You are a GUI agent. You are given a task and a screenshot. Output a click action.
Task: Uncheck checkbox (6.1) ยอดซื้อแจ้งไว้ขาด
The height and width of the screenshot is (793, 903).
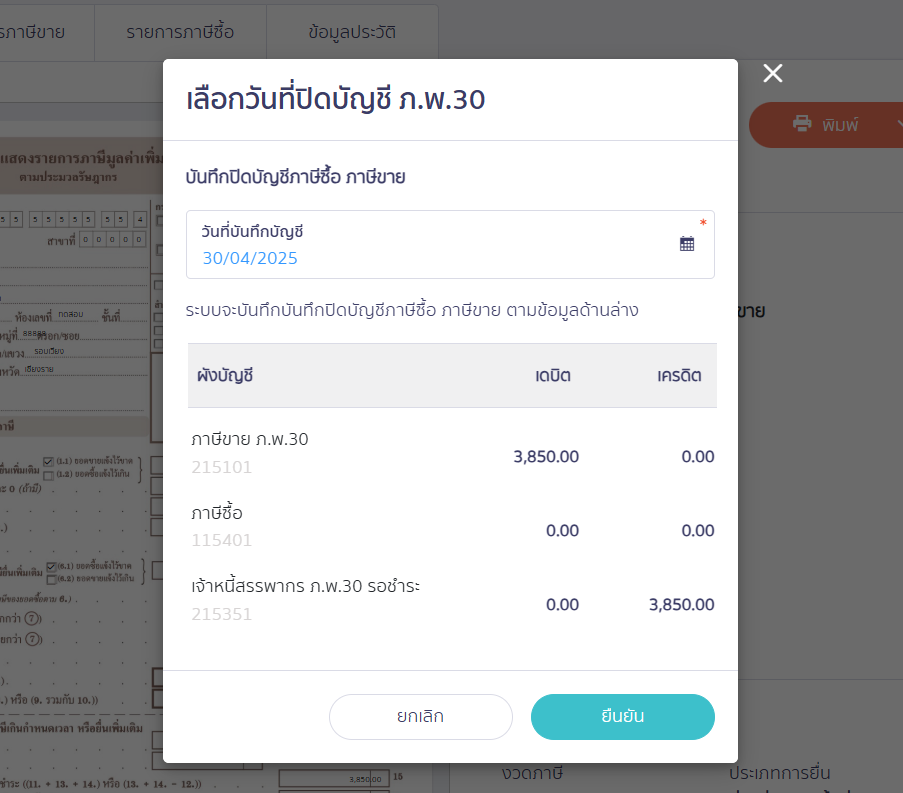(51, 567)
